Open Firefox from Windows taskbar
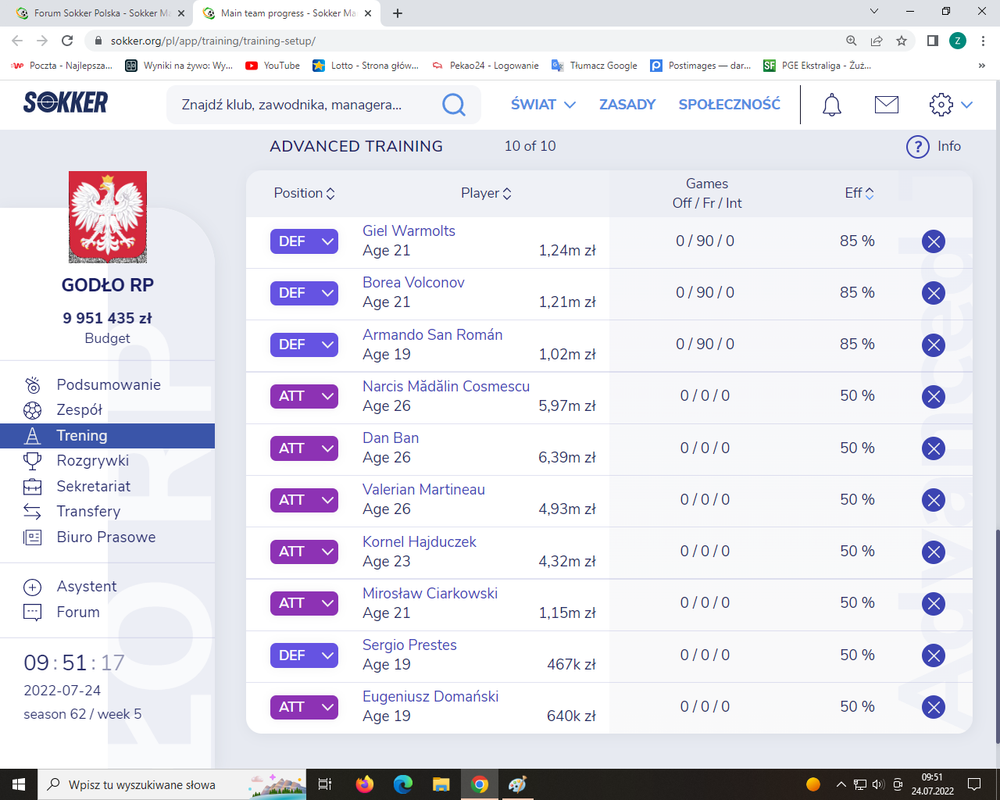This screenshot has height=800, width=1000. (x=365, y=784)
